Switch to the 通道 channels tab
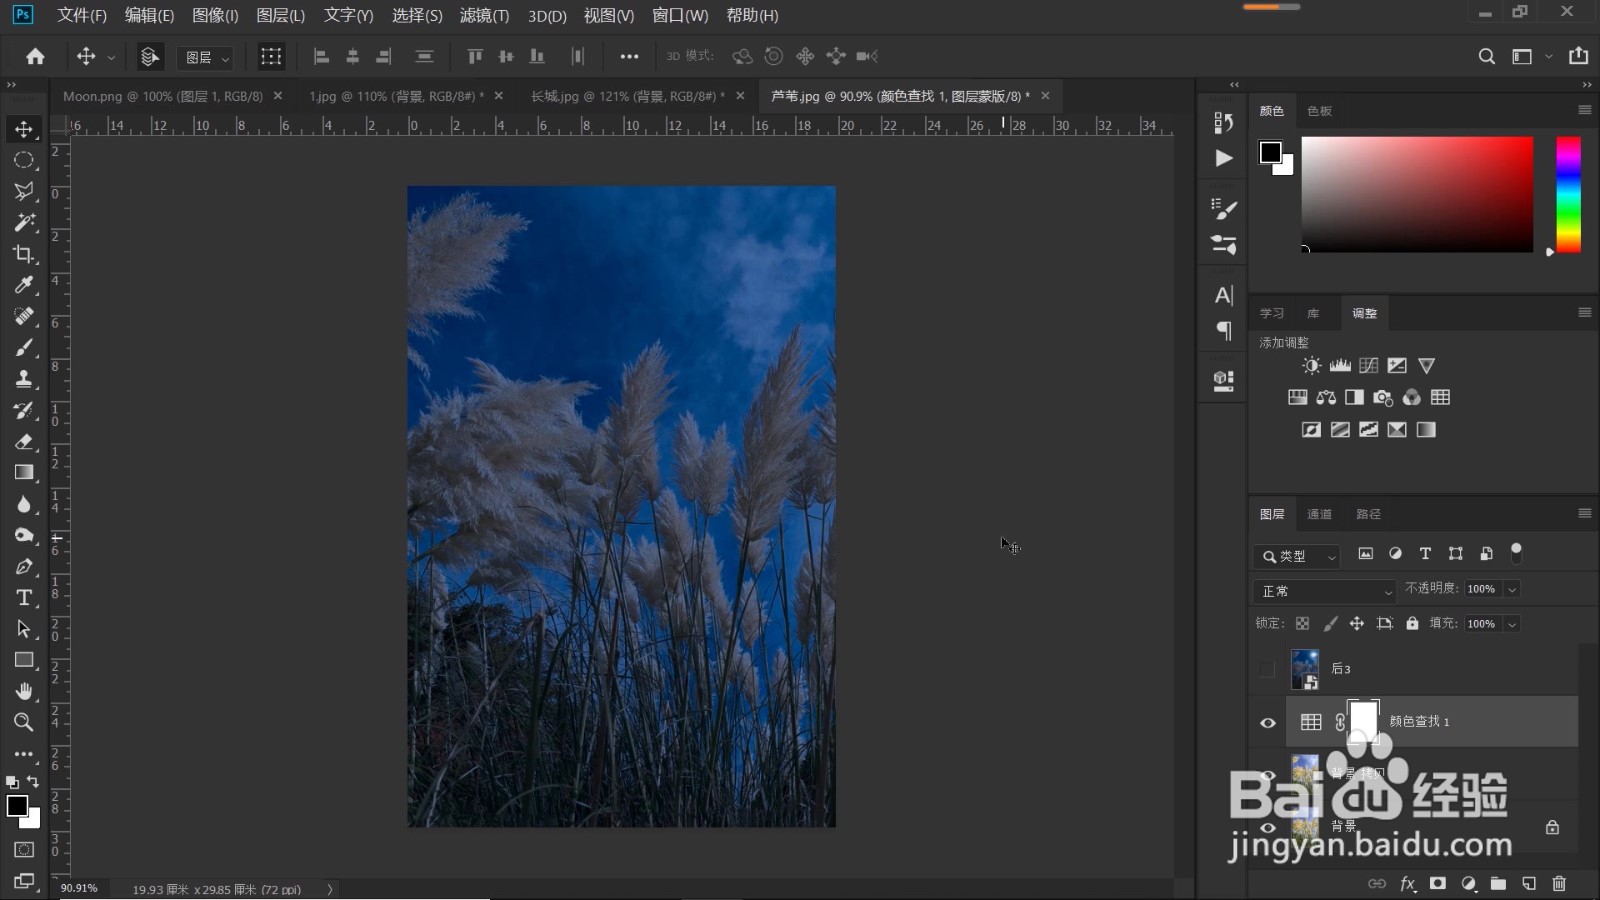1600x900 pixels. [x=1319, y=514]
